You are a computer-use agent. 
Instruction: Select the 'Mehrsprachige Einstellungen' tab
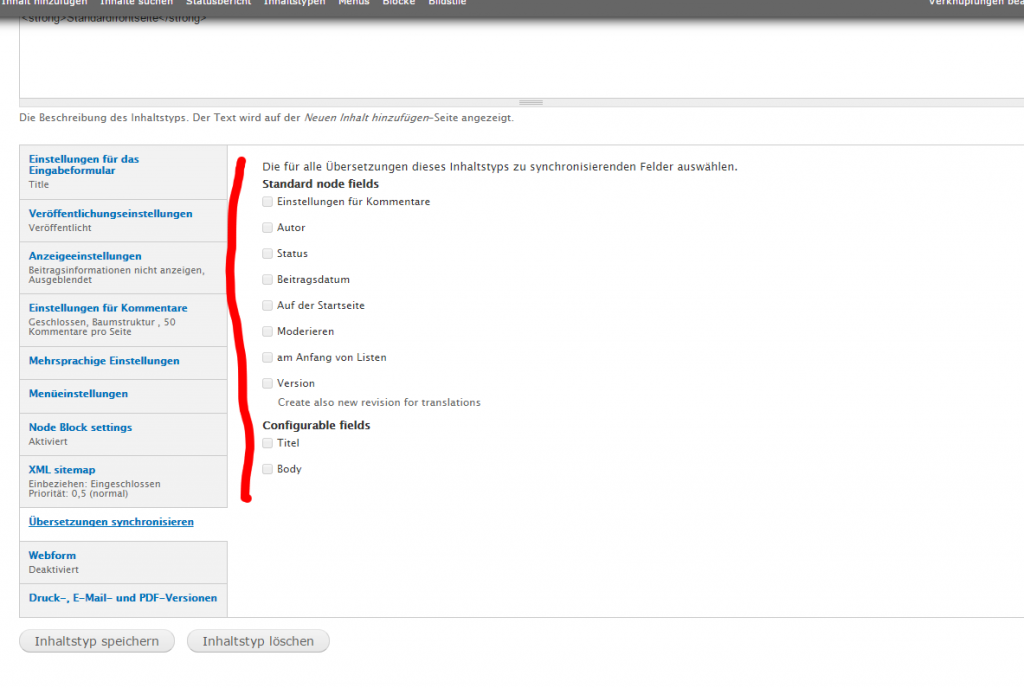click(104, 361)
